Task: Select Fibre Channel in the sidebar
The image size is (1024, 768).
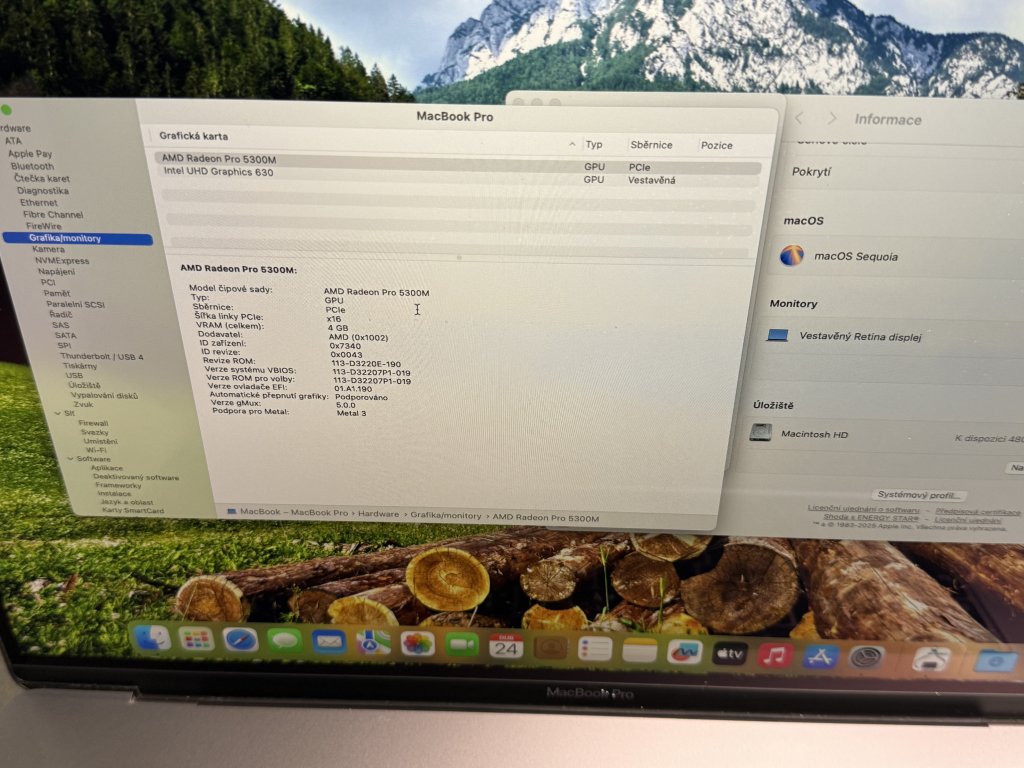Action: pos(53,214)
